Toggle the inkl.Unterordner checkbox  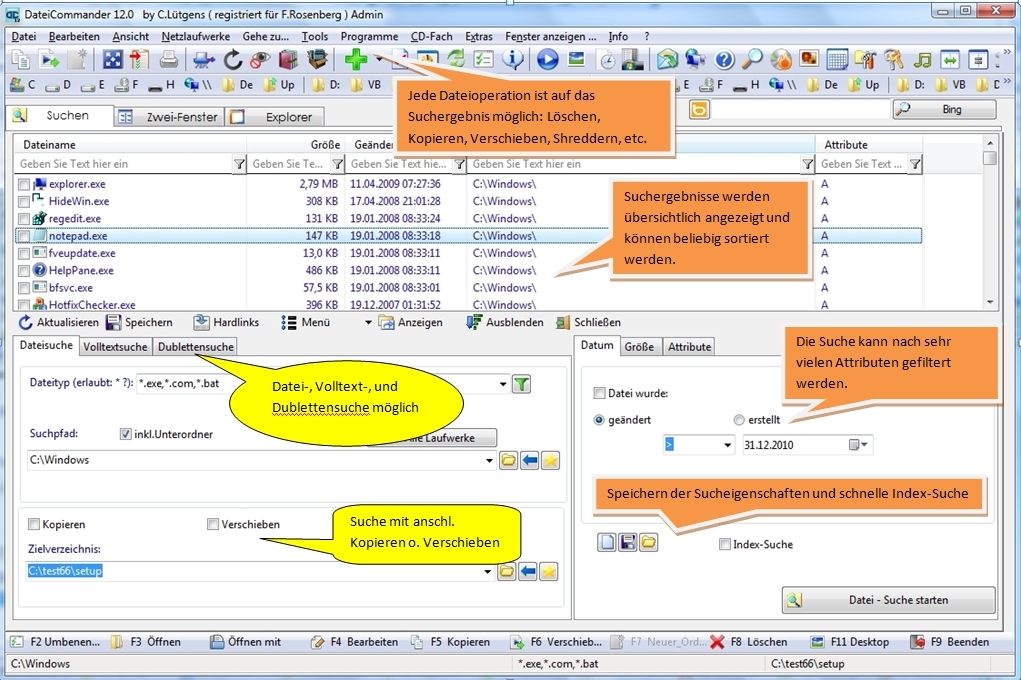tap(126, 434)
